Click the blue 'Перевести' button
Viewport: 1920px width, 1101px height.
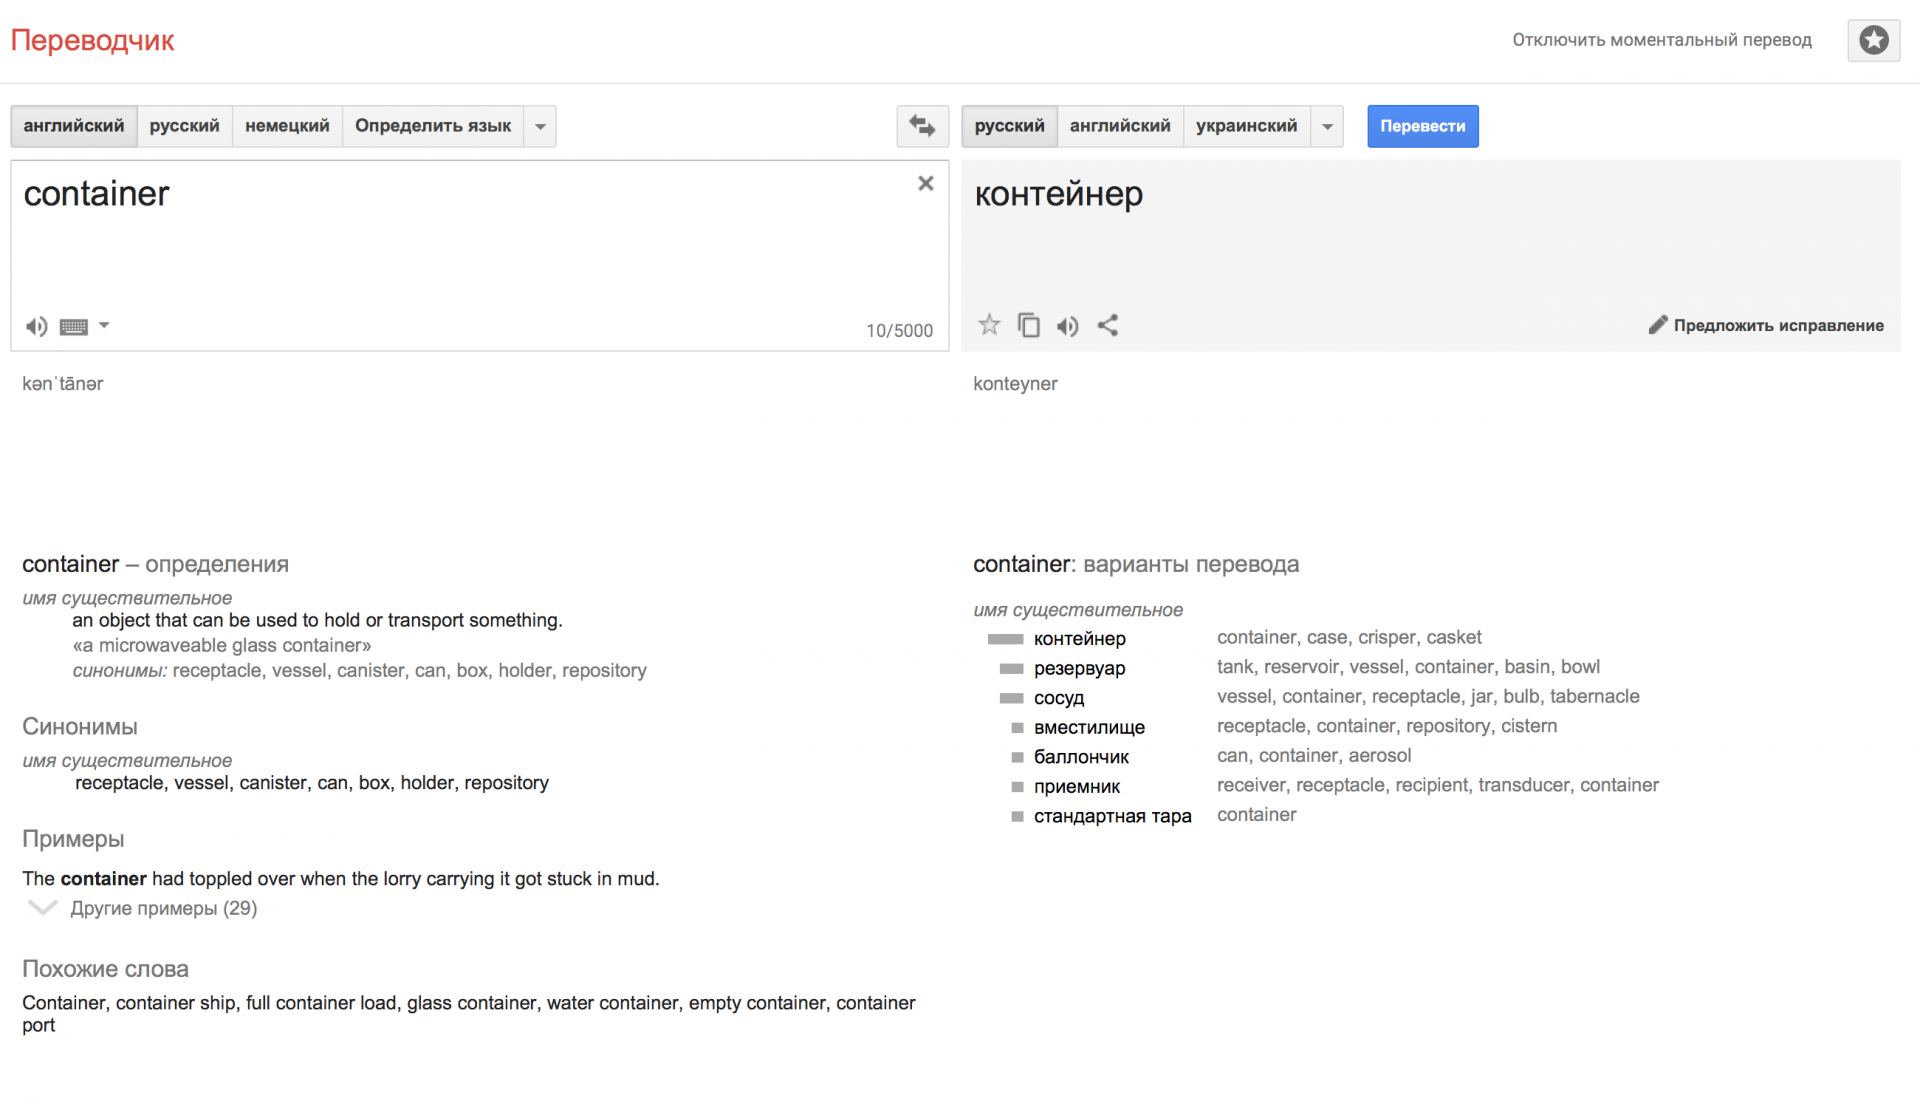(1423, 126)
